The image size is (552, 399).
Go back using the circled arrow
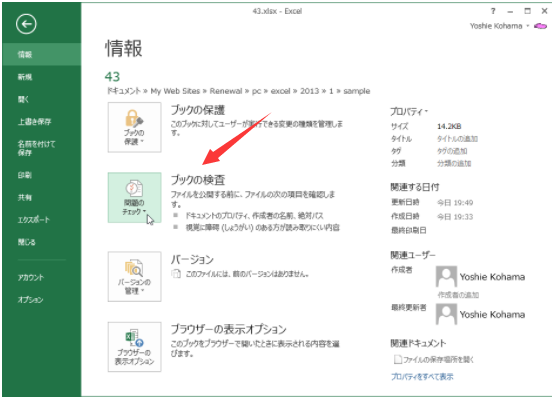point(26,24)
